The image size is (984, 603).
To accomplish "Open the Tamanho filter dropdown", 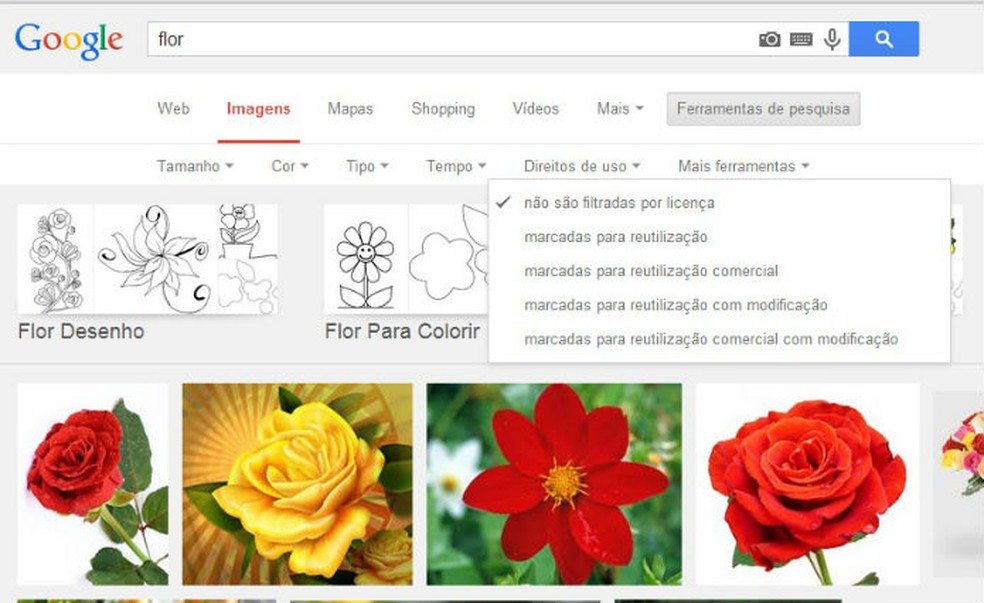I will coord(193,166).
